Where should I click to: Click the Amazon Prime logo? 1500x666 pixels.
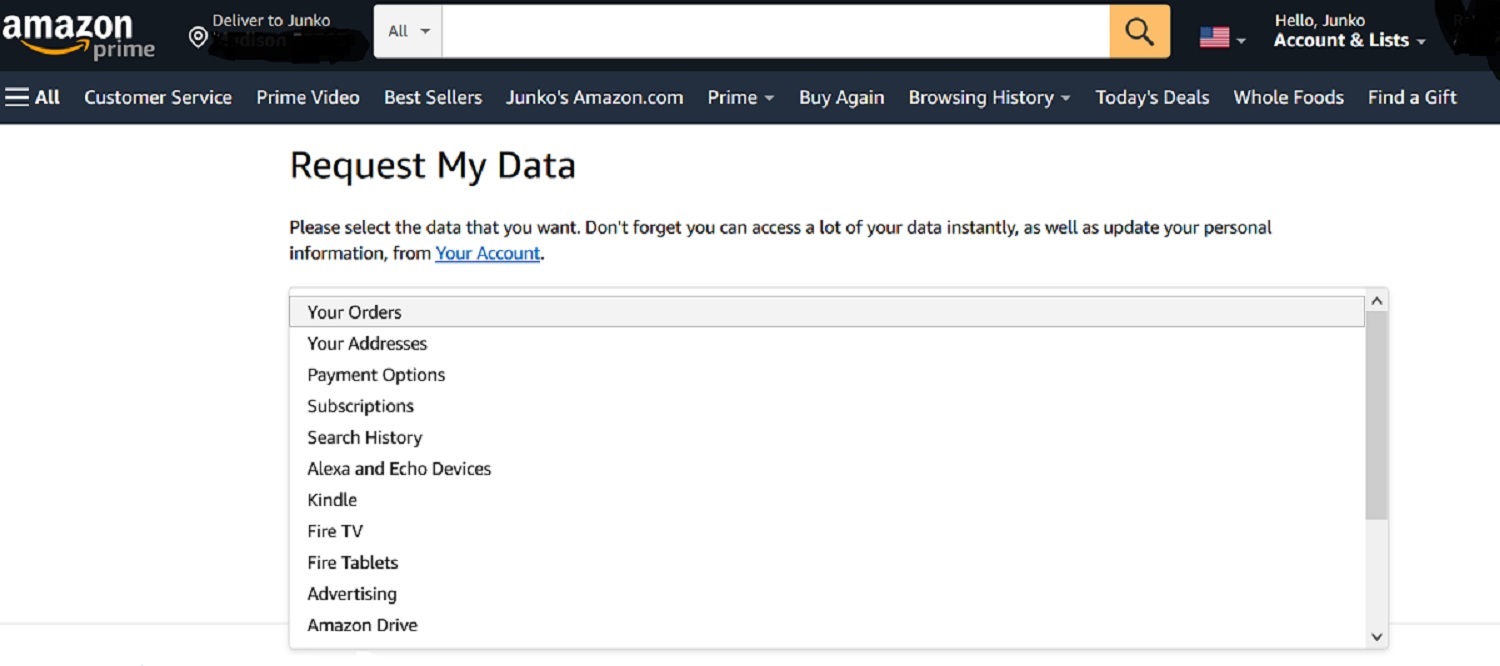click(x=78, y=34)
